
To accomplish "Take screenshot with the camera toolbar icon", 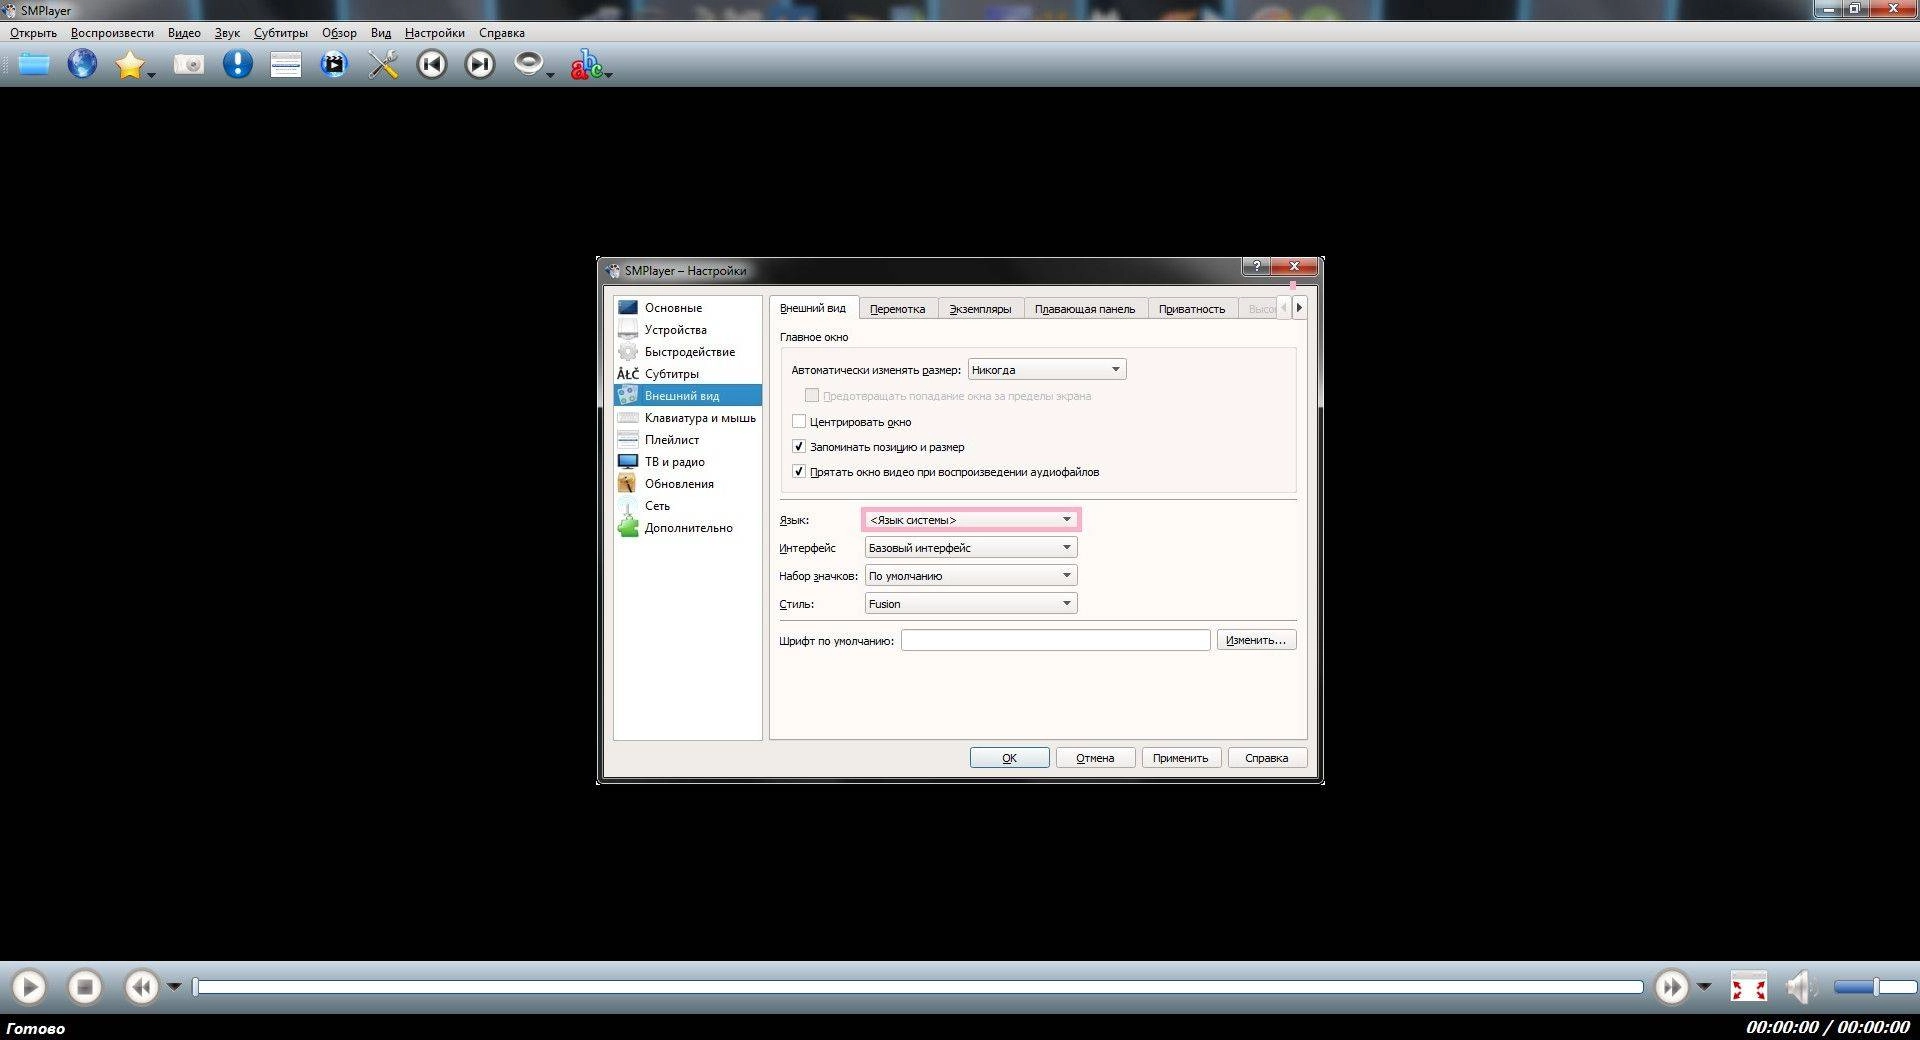I will (189, 65).
